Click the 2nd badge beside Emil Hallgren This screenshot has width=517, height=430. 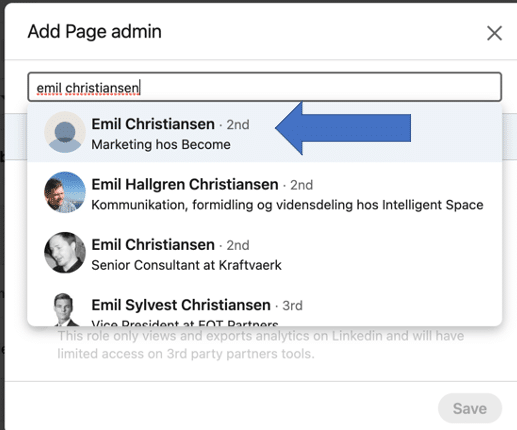(301, 185)
